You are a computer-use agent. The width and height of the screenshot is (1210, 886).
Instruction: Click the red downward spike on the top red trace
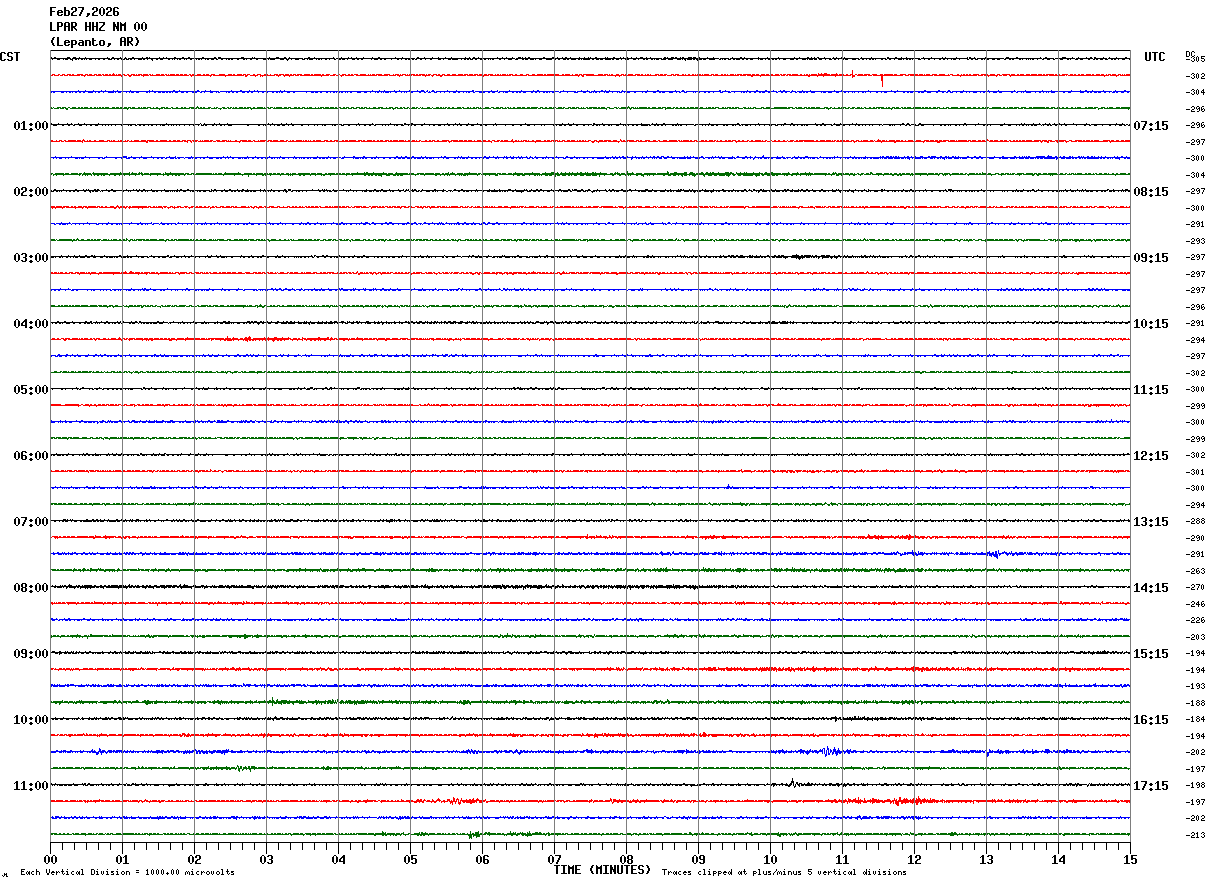tap(882, 80)
